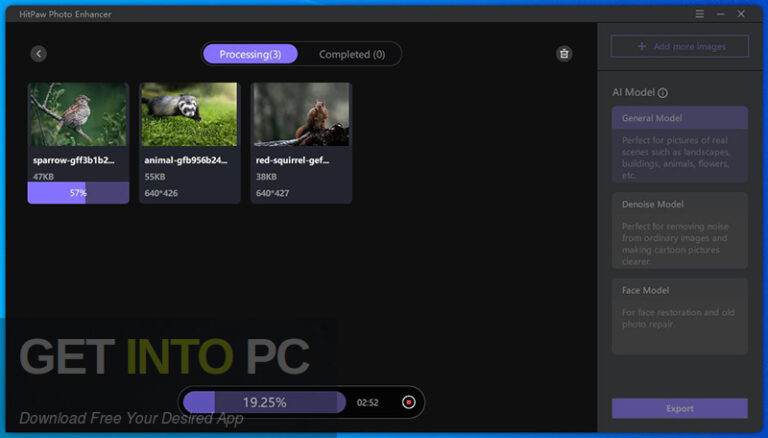Switch to the Processing(3) tab
768x438 pixels.
[x=250, y=54]
